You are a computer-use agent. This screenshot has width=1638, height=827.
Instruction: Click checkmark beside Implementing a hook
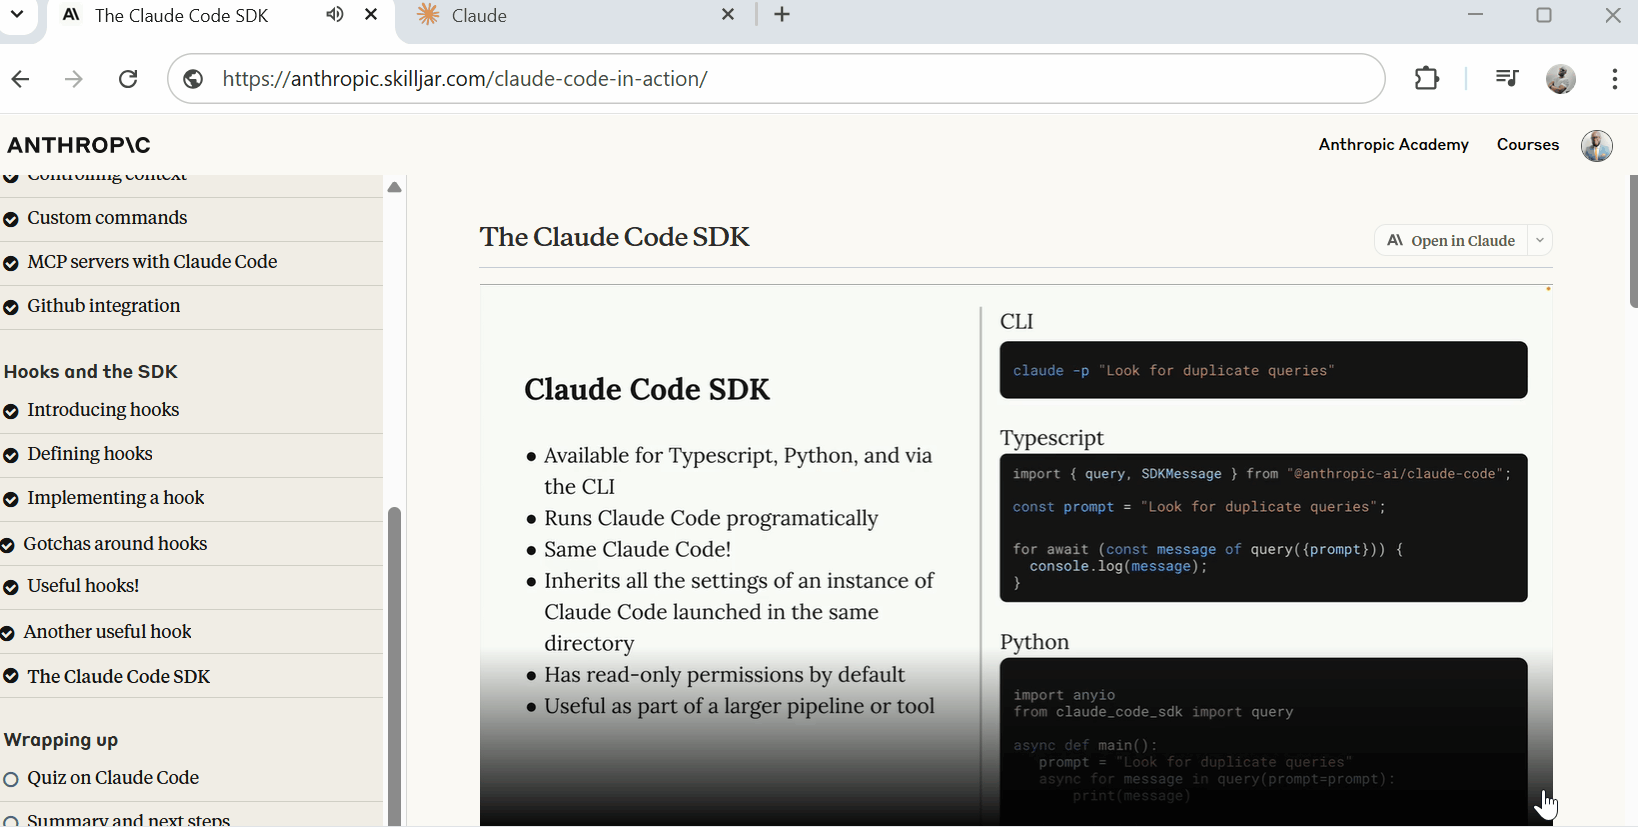coord(11,500)
